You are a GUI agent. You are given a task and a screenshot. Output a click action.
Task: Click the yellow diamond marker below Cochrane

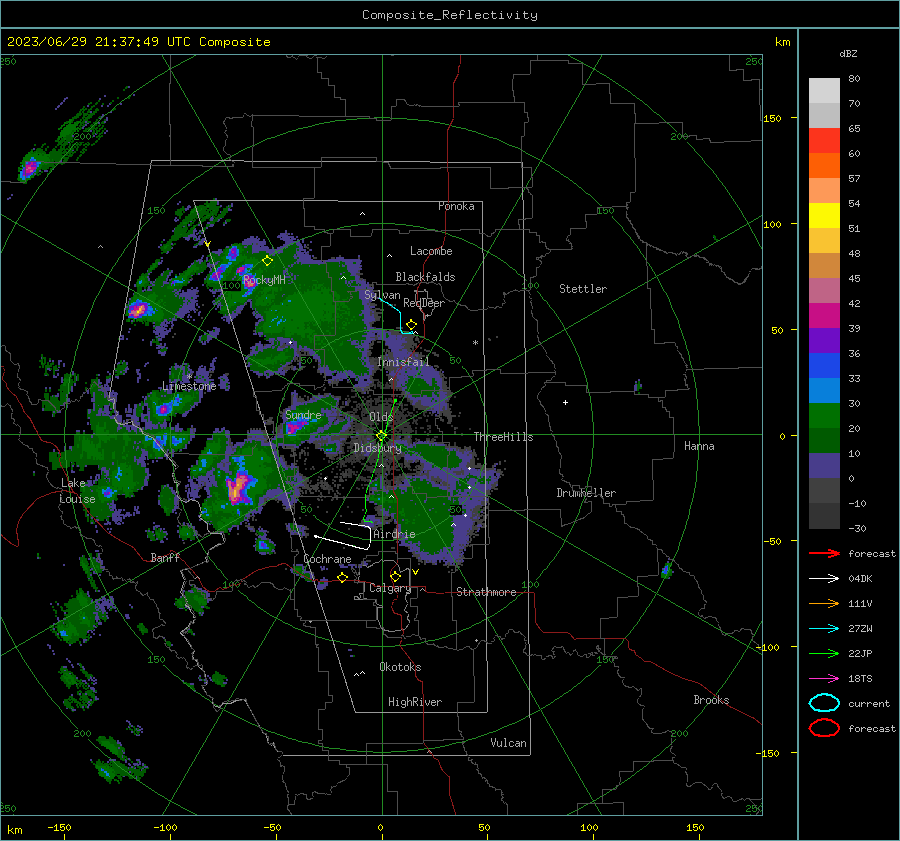[x=343, y=577]
